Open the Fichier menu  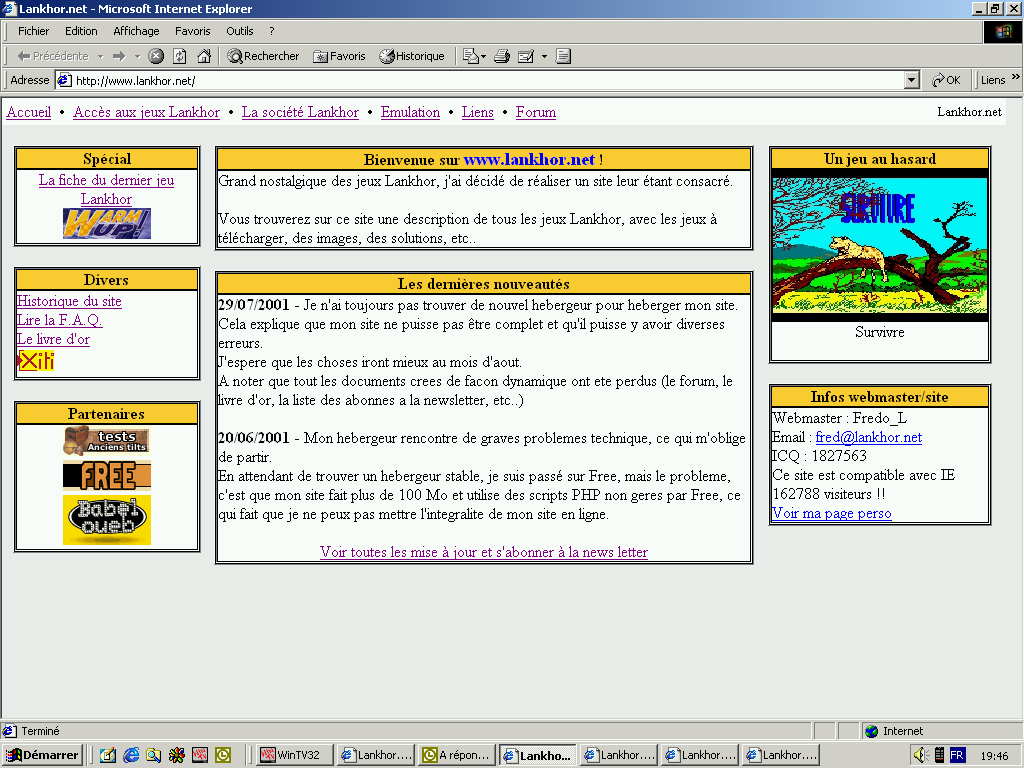point(33,31)
